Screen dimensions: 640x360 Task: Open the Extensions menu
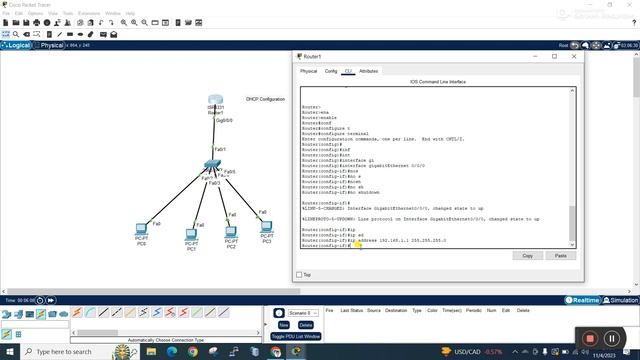click(89, 13)
